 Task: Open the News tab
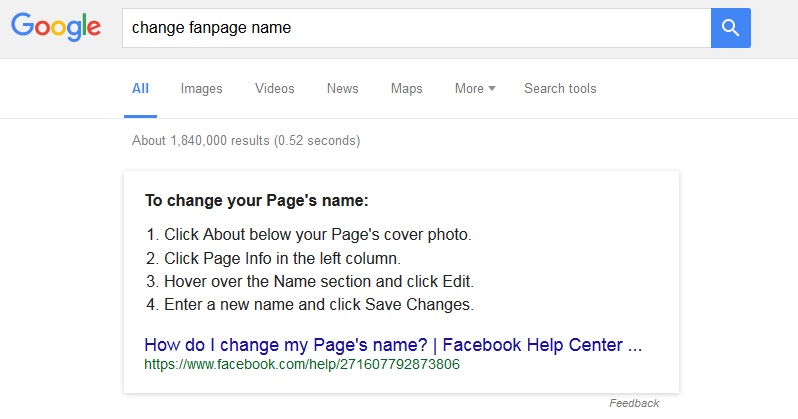pyautogui.click(x=343, y=89)
